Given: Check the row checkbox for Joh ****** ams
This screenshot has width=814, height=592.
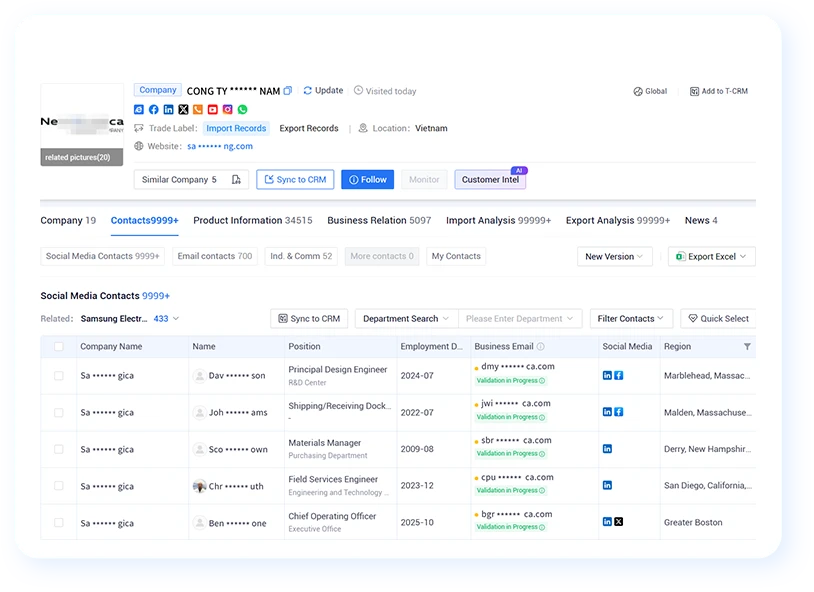Looking at the screenshot, I should tap(59, 412).
